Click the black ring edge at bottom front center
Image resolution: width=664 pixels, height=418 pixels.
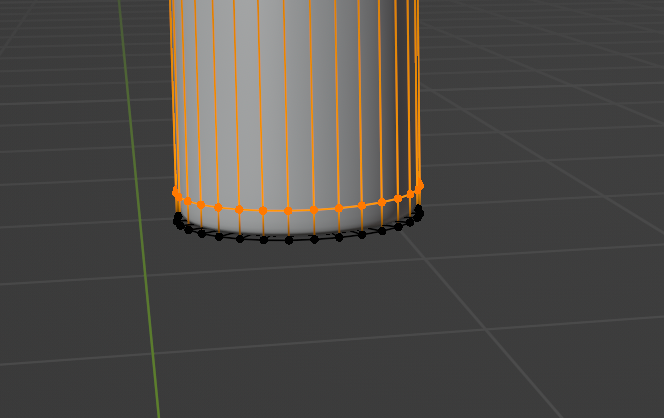pyautogui.click(x=301, y=240)
